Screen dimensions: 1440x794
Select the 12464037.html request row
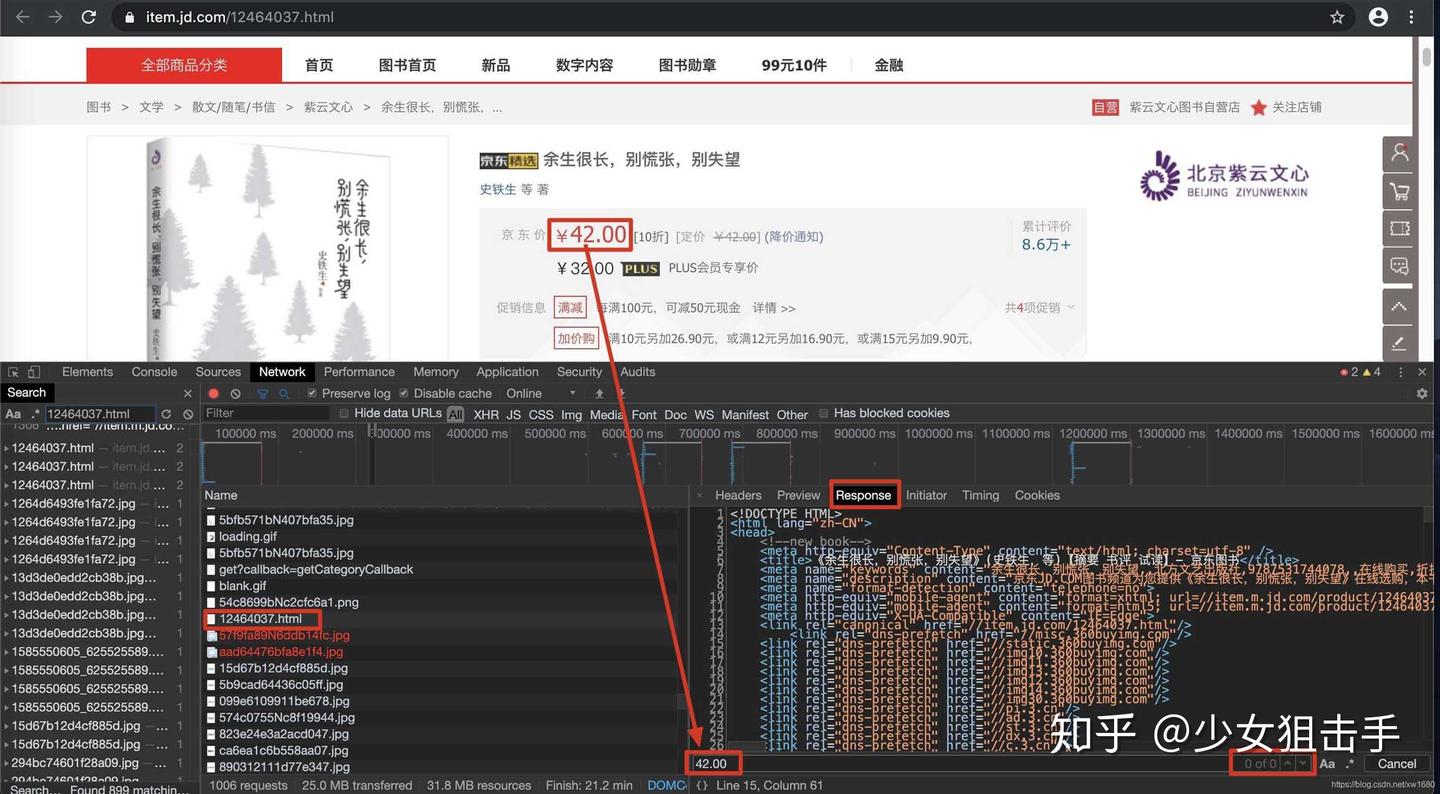[x=440, y=619]
